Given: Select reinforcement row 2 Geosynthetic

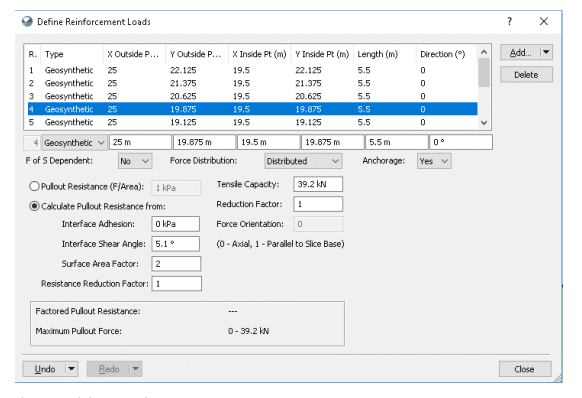Looking at the screenshot, I should [x=252, y=83].
